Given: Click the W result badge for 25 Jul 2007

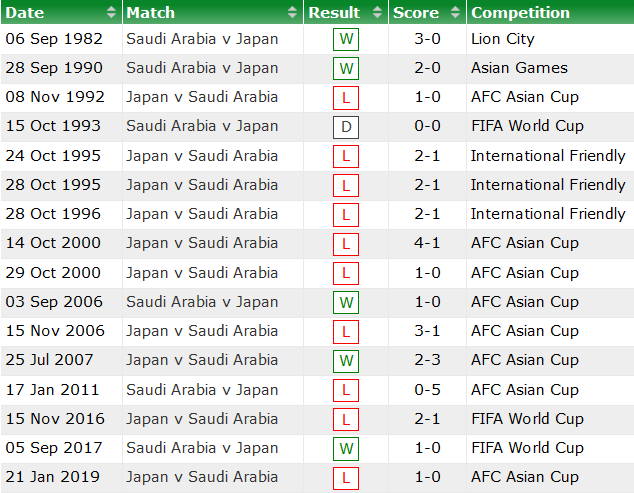Looking at the screenshot, I should 346,361.
